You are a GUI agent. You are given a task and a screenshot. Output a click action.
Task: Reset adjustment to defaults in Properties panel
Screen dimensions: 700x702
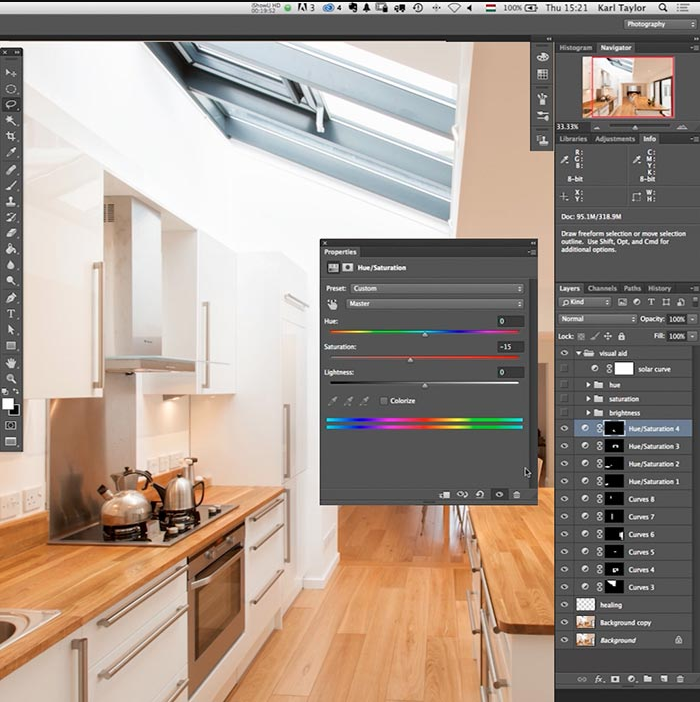coord(480,494)
